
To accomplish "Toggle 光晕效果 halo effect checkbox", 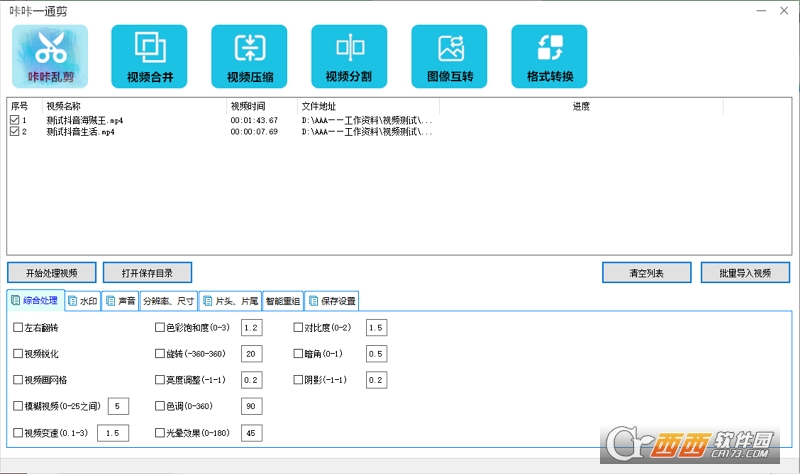I will 160,433.
